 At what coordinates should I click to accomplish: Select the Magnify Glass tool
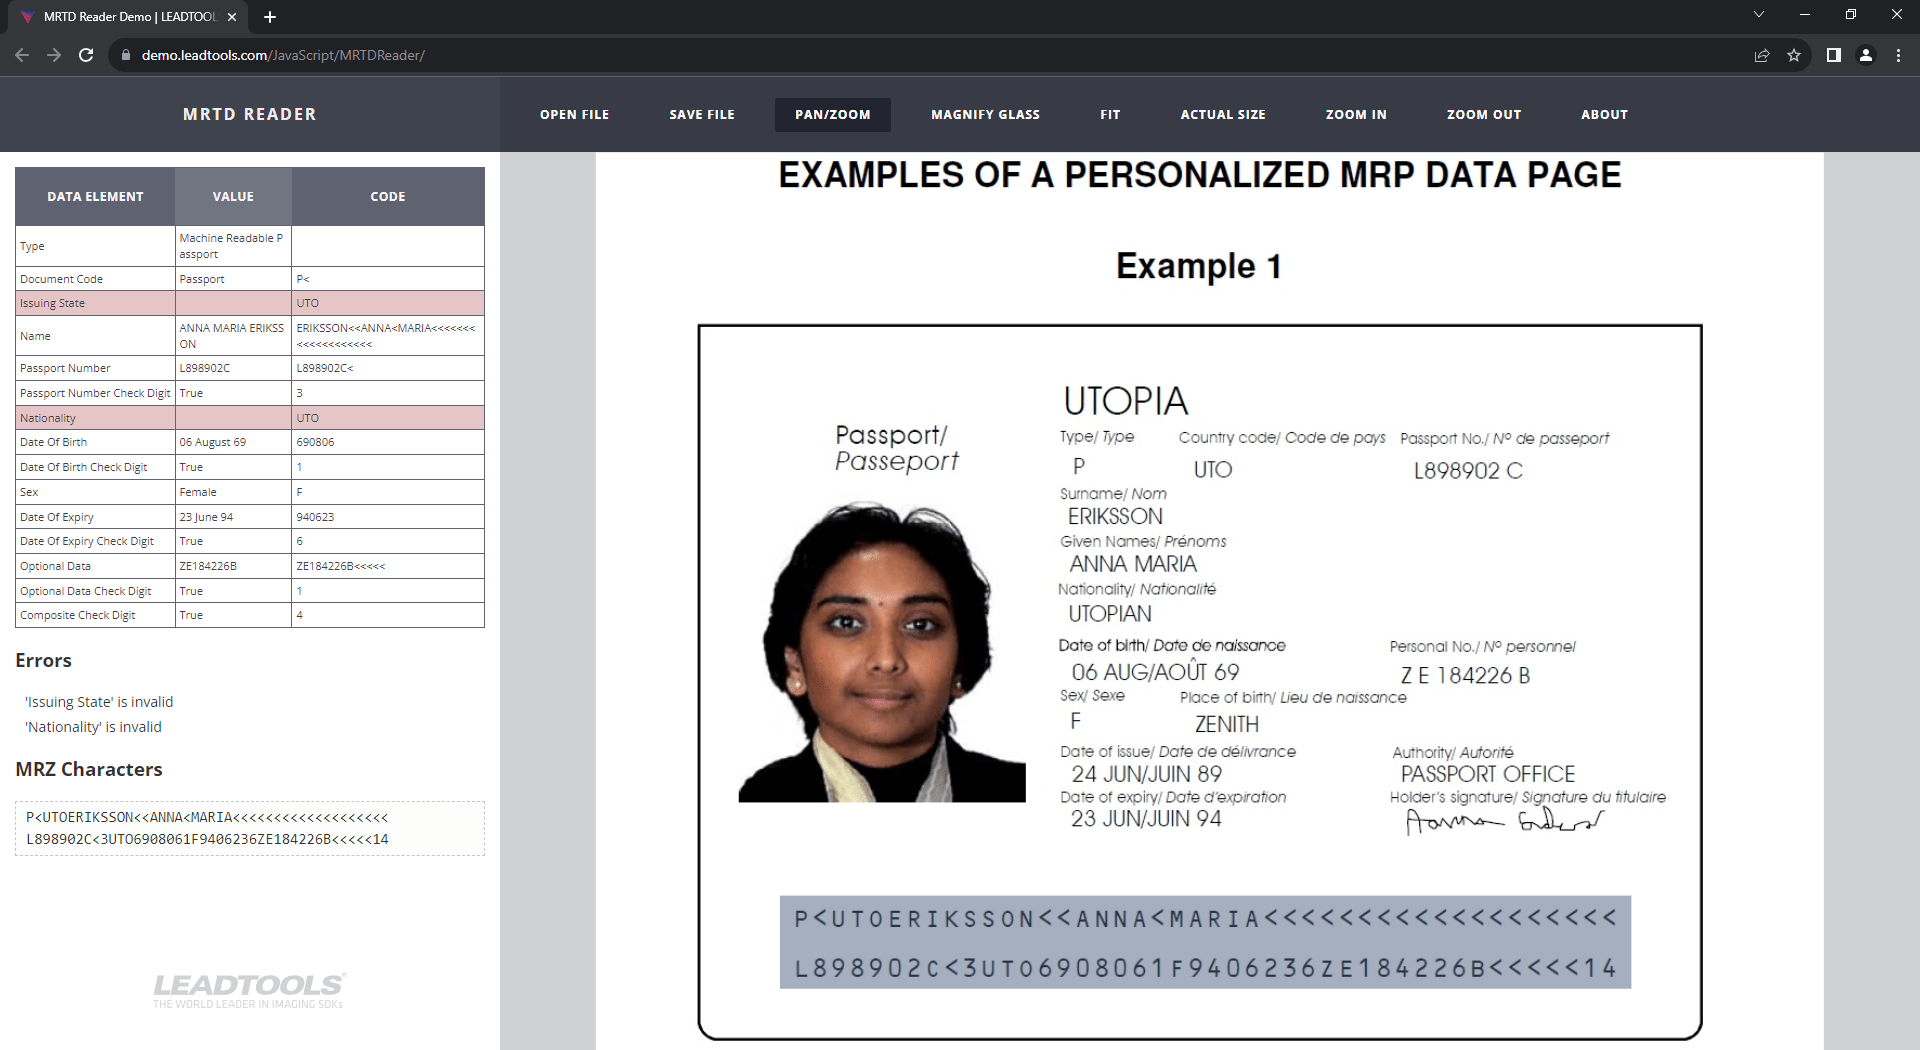[x=984, y=114]
